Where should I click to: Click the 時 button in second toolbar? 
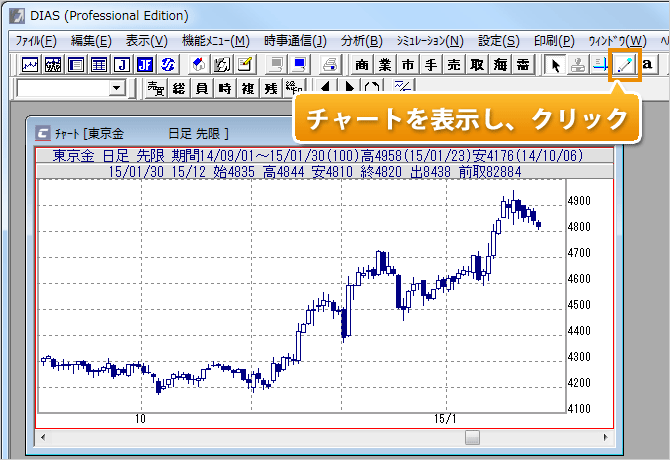[x=225, y=89]
